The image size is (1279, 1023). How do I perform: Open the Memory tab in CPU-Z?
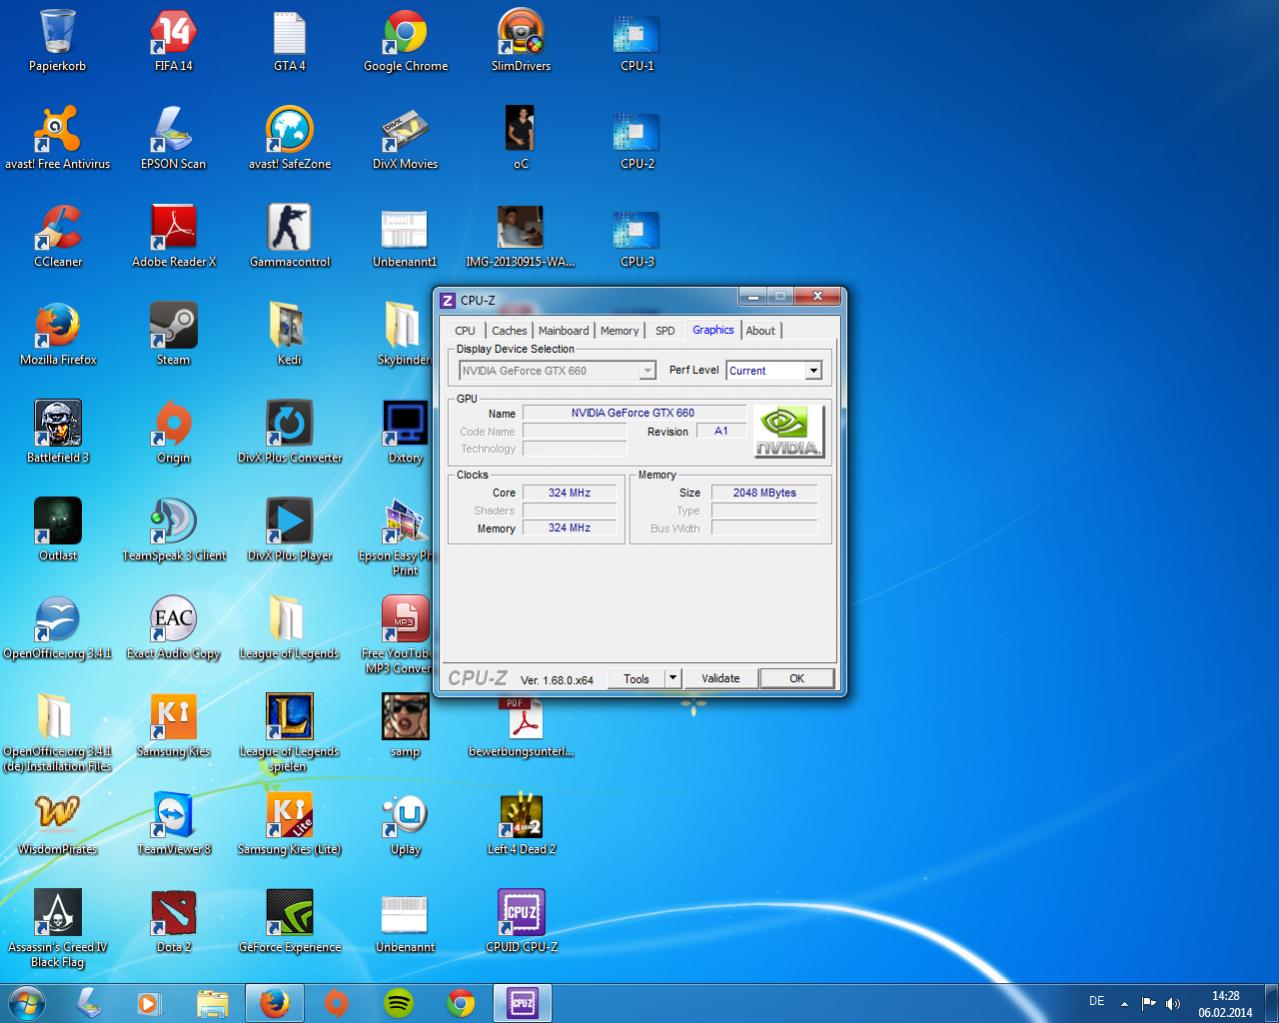[x=619, y=331]
